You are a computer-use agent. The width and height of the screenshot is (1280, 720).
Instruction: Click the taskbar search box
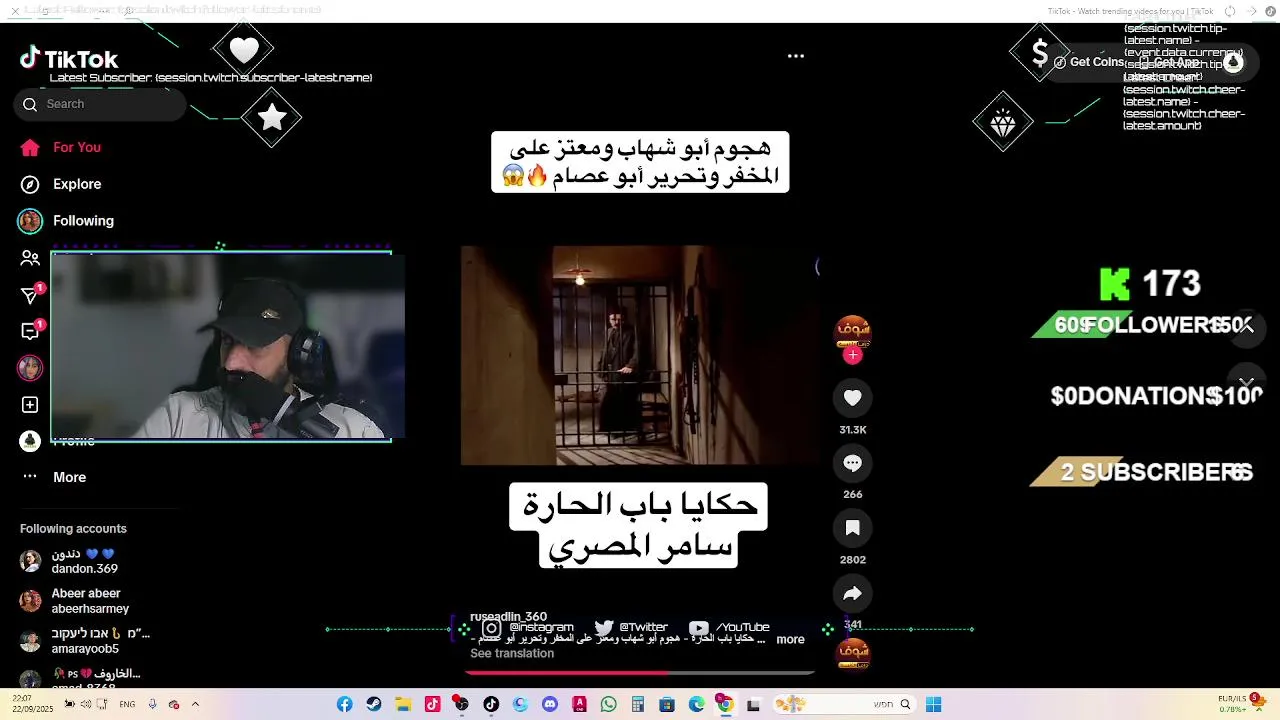844,704
